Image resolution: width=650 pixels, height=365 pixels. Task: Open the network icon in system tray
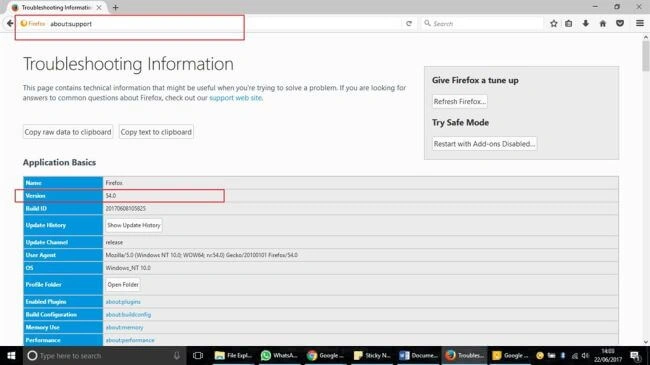click(575, 355)
